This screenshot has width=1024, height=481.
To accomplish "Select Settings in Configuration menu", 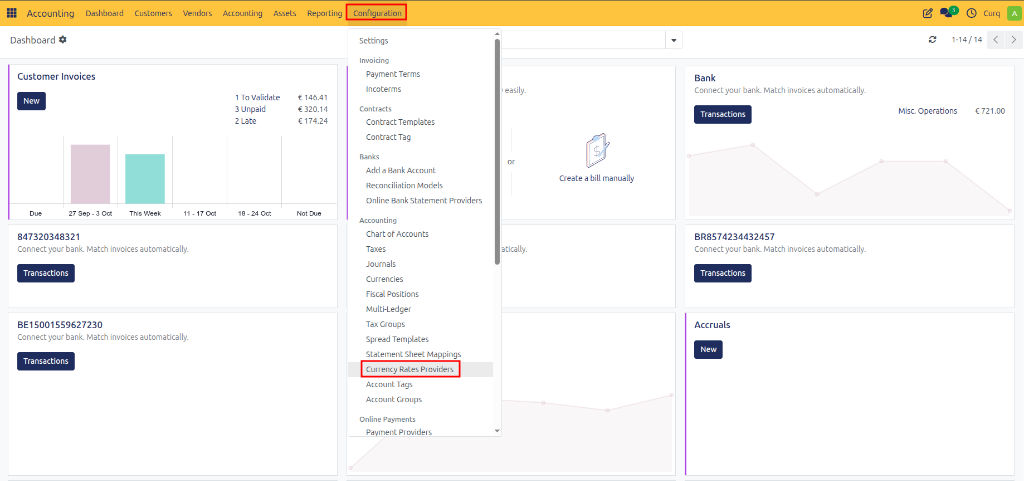I will [374, 40].
